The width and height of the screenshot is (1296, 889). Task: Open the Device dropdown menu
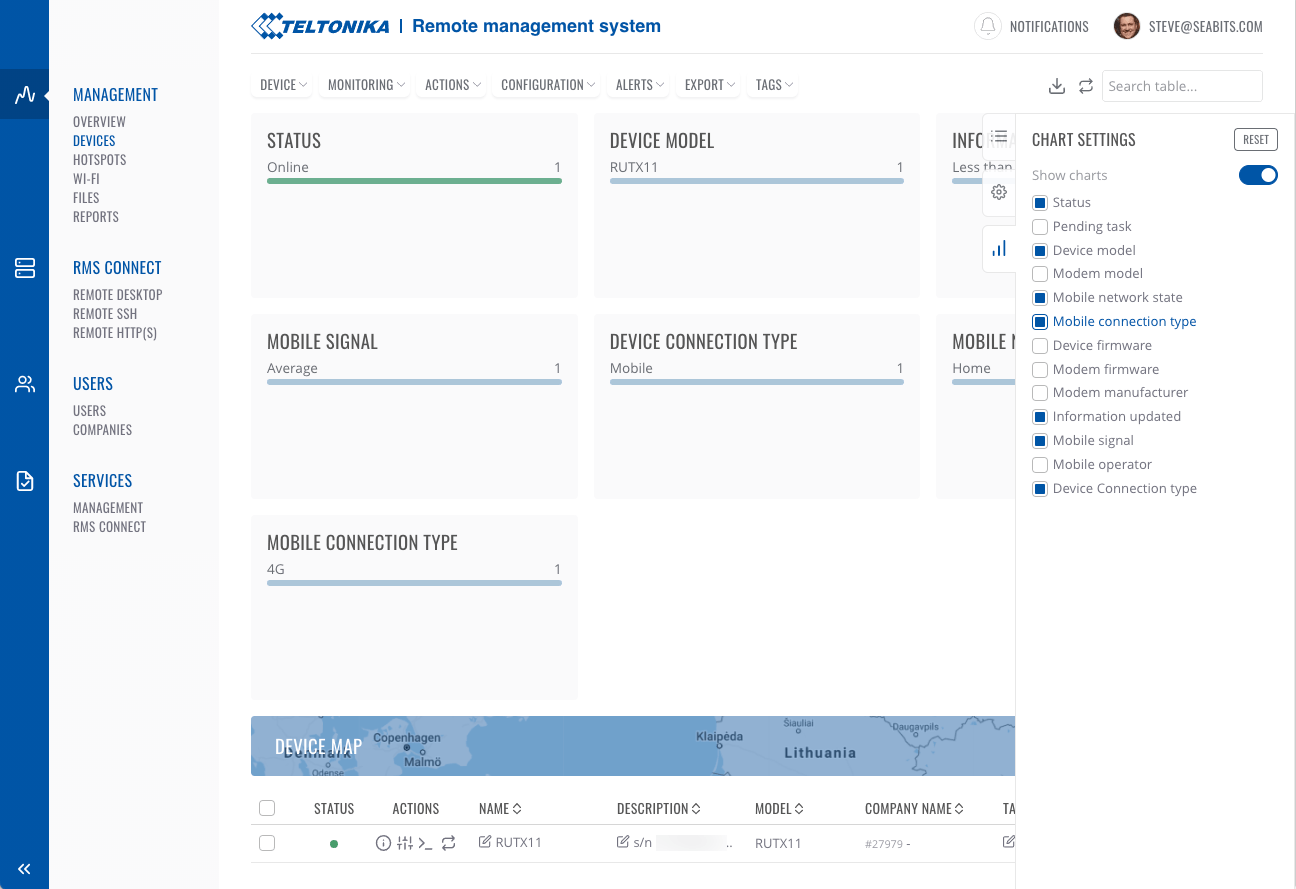pyautogui.click(x=283, y=85)
